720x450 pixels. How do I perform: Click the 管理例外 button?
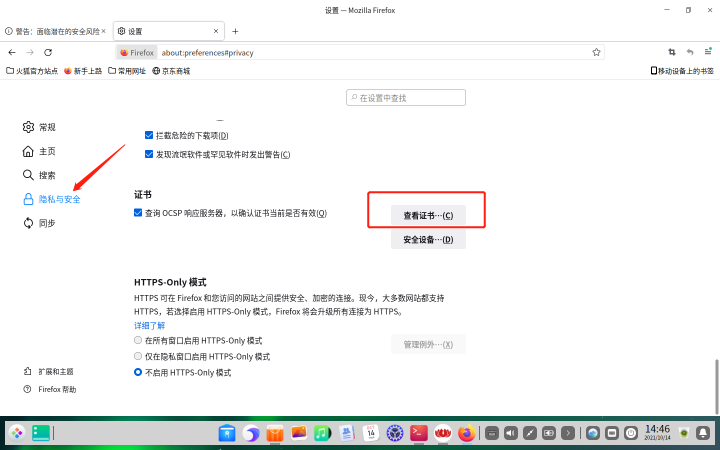[x=428, y=344]
